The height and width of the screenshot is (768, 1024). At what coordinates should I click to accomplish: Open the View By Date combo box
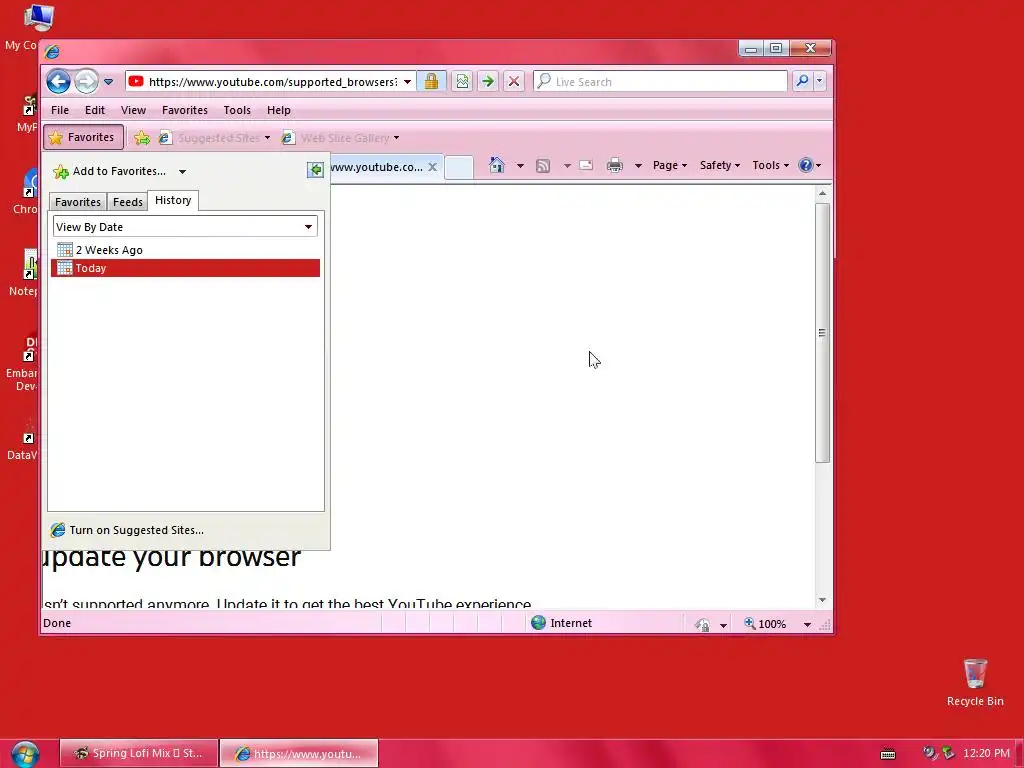pos(185,227)
